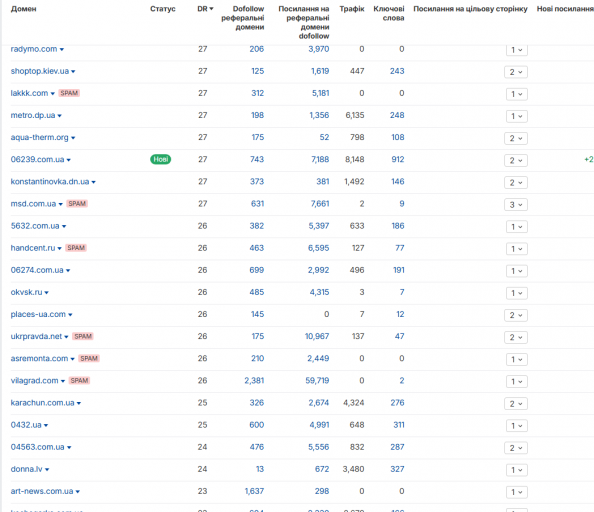Select traffic value 8,148 for 06239.com.ua
The height and width of the screenshot is (512, 594).
click(355, 160)
